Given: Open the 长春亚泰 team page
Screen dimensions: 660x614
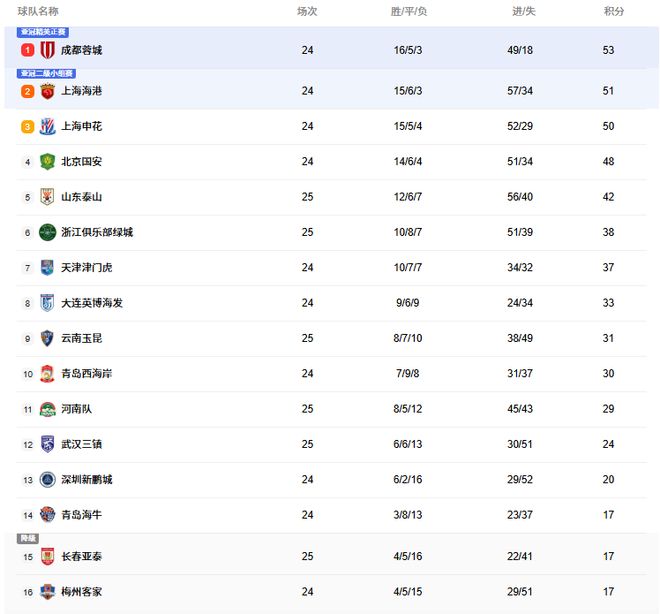Looking at the screenshot, I should [x=81, y=556].
